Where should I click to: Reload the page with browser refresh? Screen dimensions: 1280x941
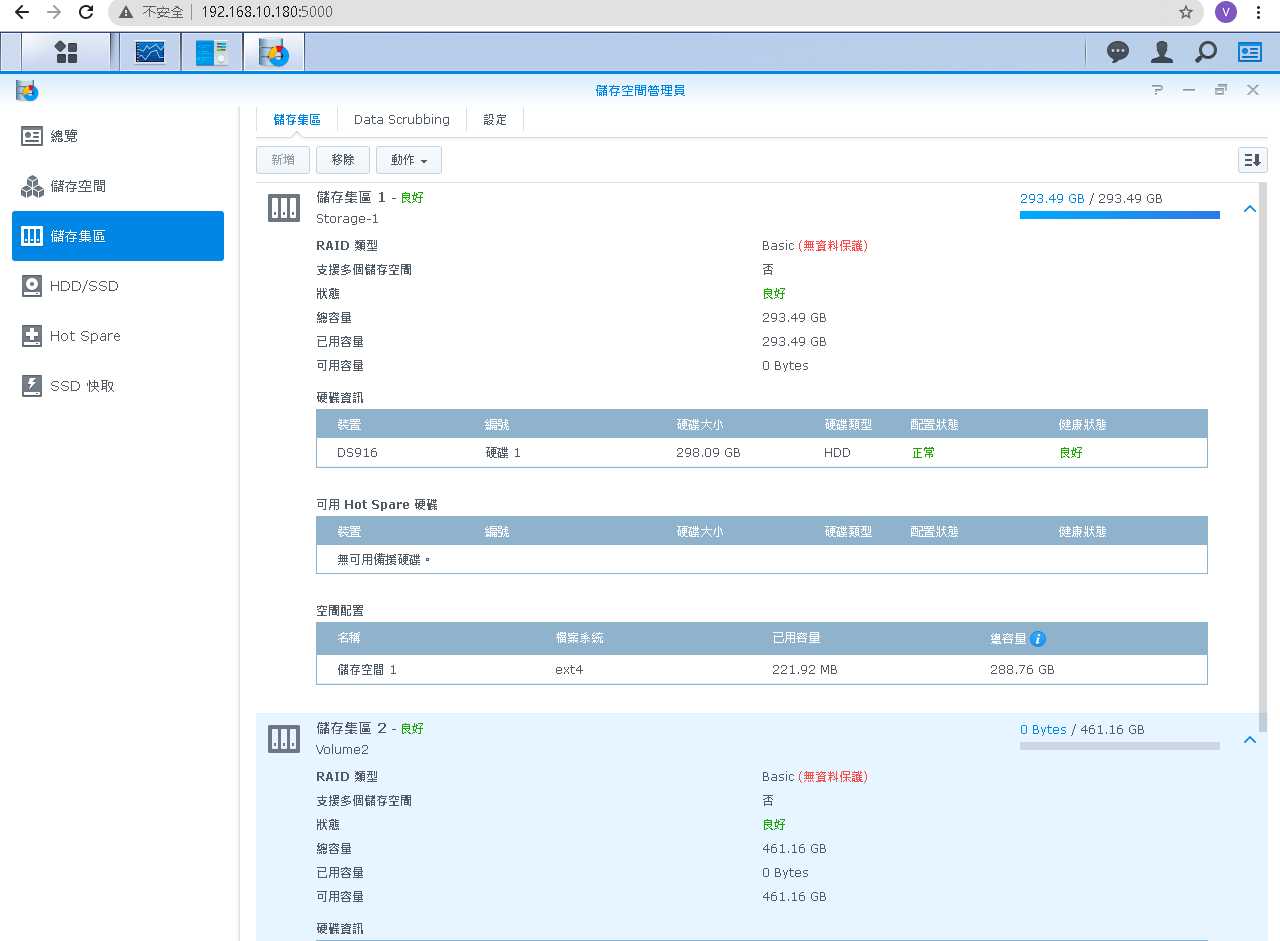tap(86, 12)
